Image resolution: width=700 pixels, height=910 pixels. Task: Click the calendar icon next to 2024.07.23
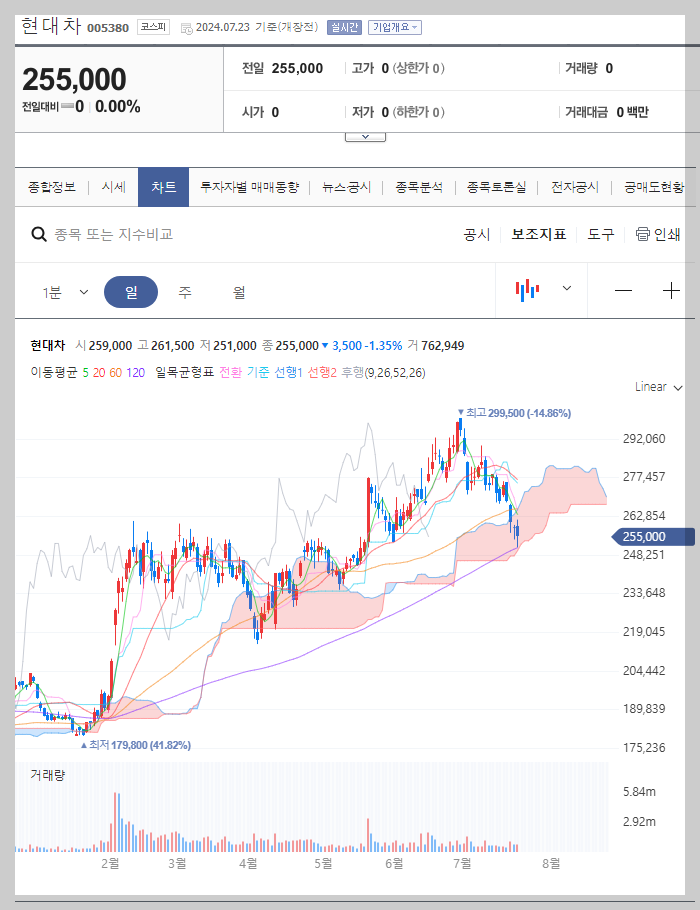click(x=187, y=27)
